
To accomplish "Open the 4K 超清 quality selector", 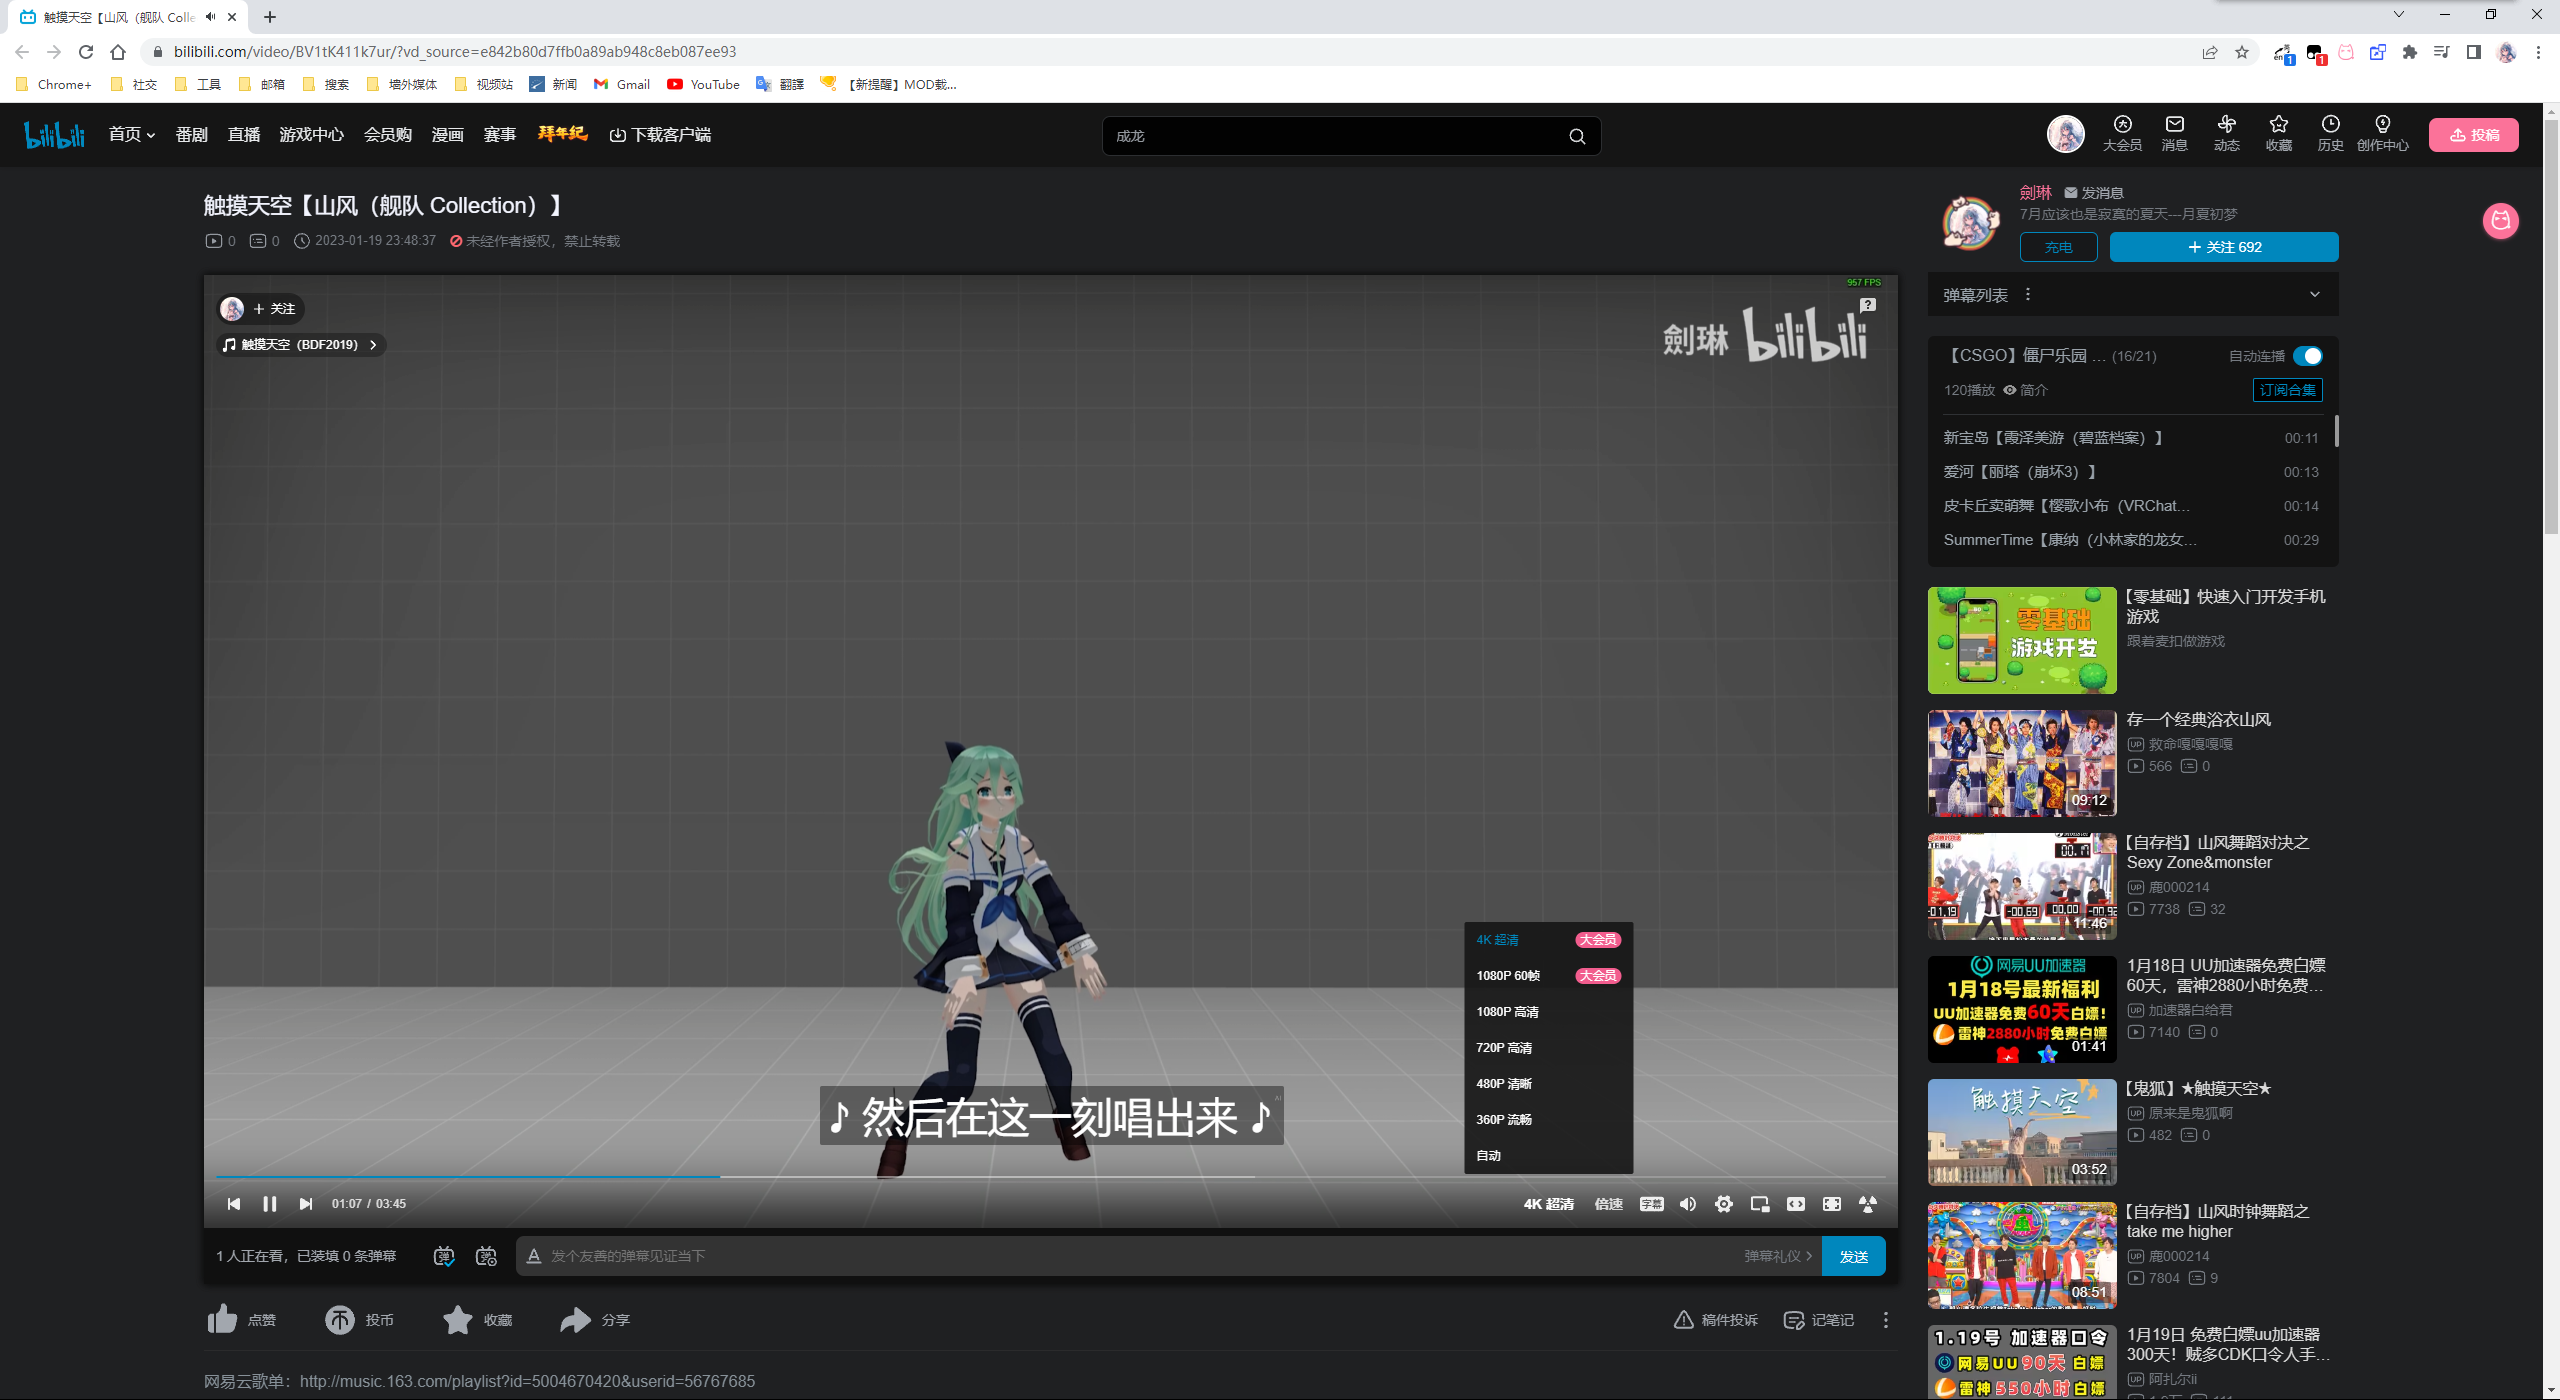I will 1548,1204.
